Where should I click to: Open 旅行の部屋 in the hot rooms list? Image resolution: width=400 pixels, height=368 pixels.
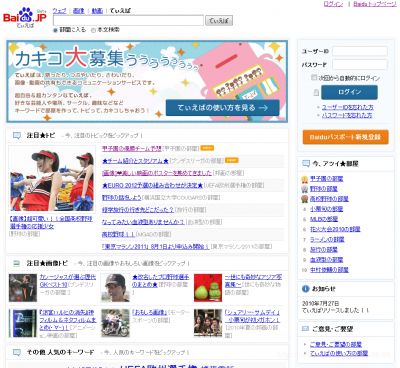[324, 249]
